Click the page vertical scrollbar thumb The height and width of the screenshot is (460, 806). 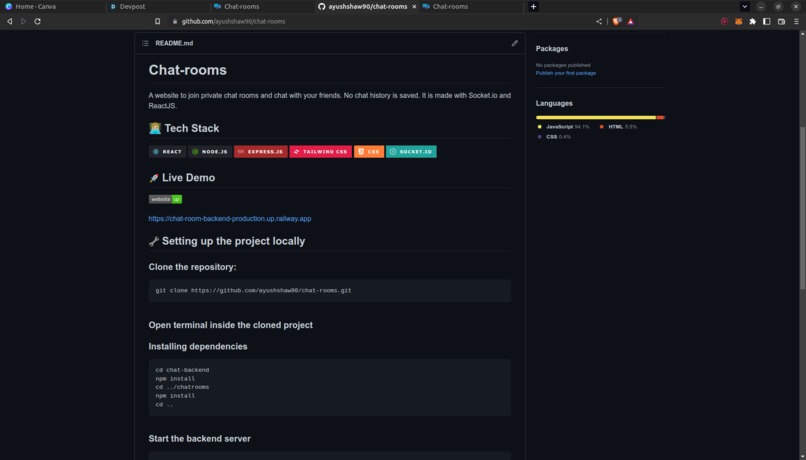802,208
